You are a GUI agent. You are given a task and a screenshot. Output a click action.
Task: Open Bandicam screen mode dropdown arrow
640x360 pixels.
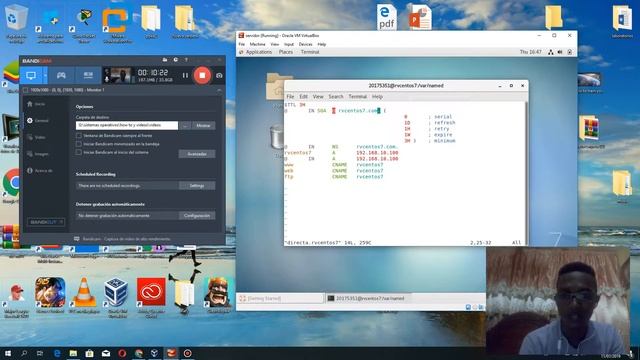pos(45,76)
